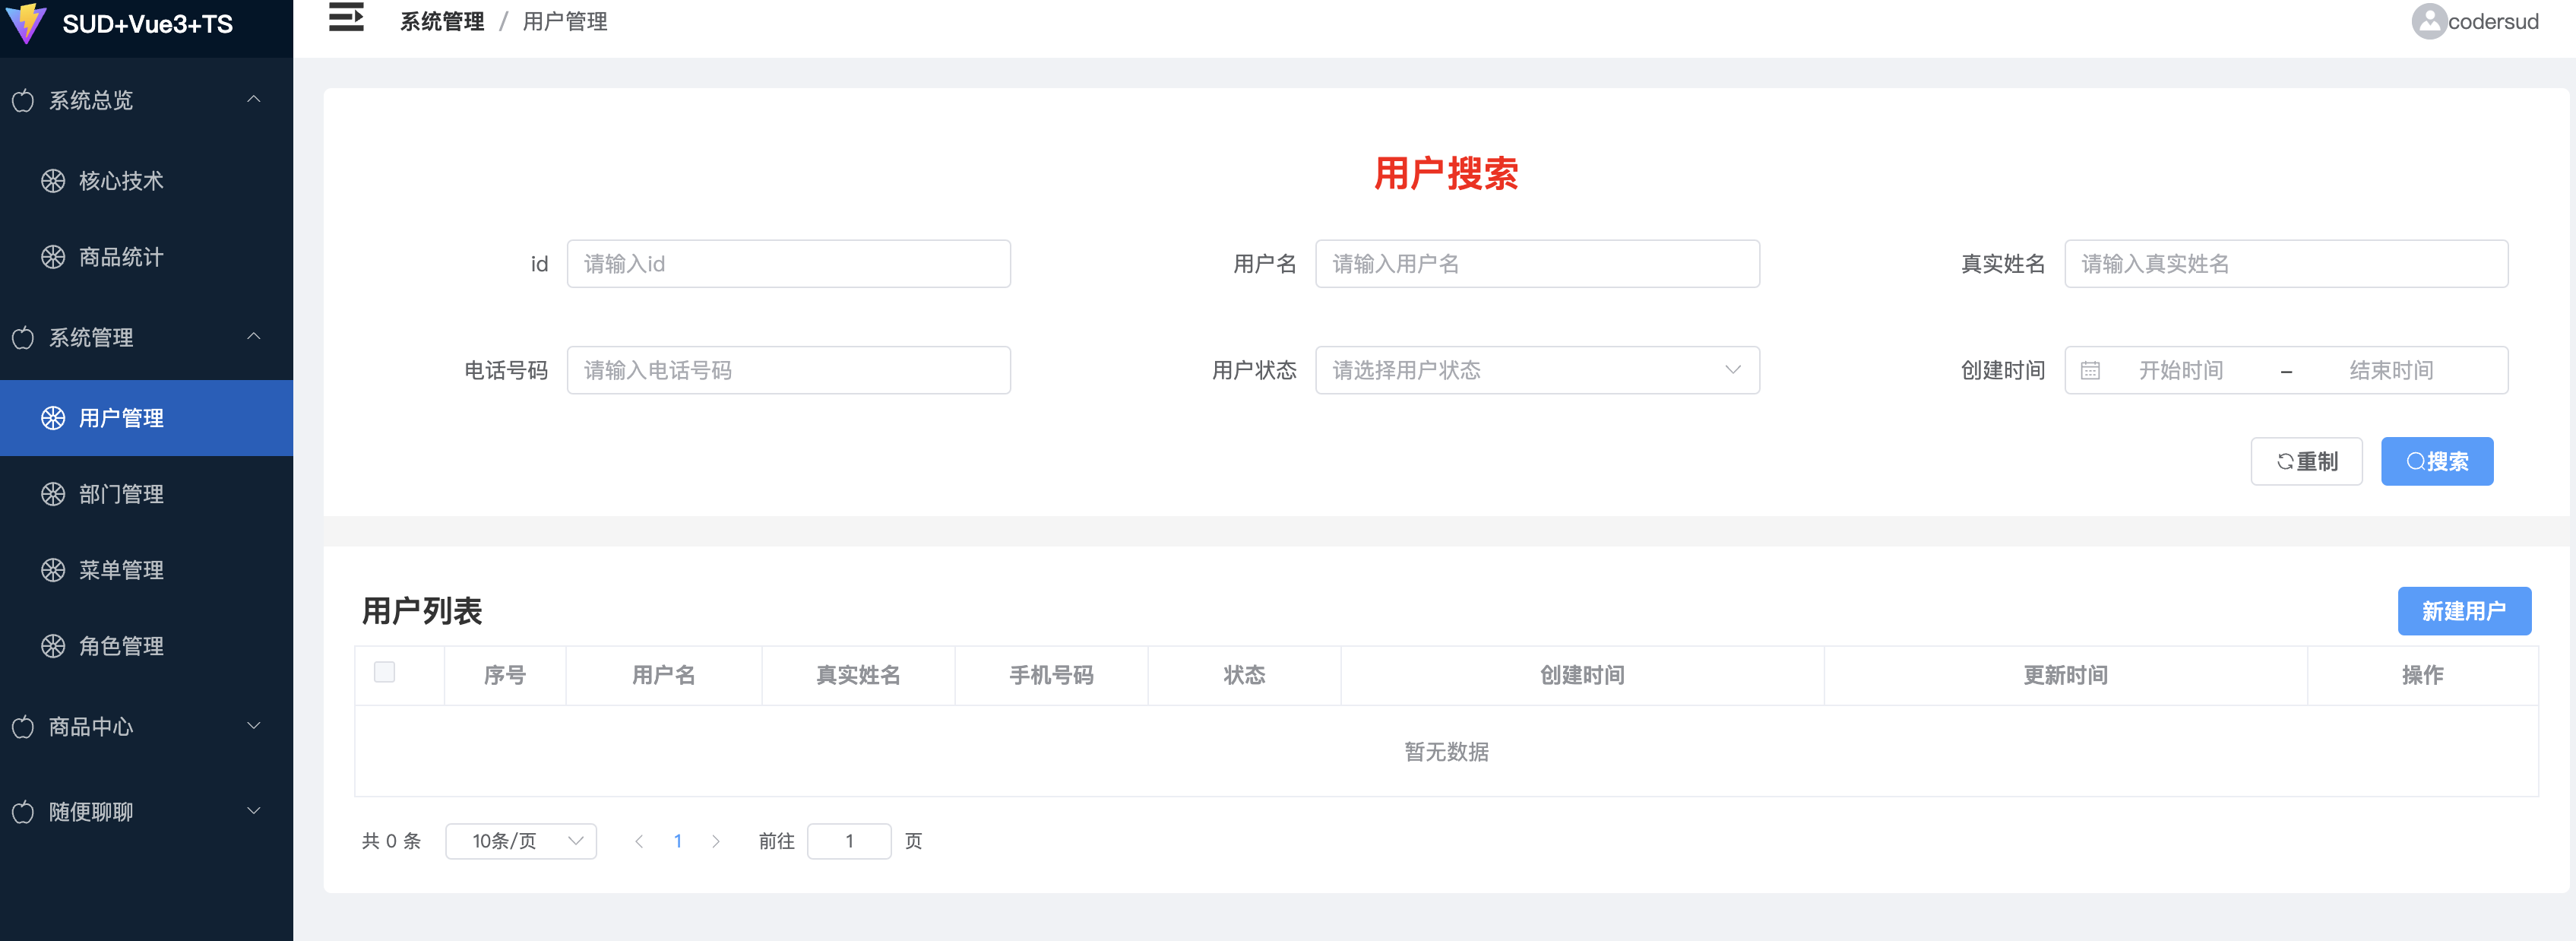2576x941 pixels.
Task: Click the icon beside 商品统计
Action: coord(53,257)
